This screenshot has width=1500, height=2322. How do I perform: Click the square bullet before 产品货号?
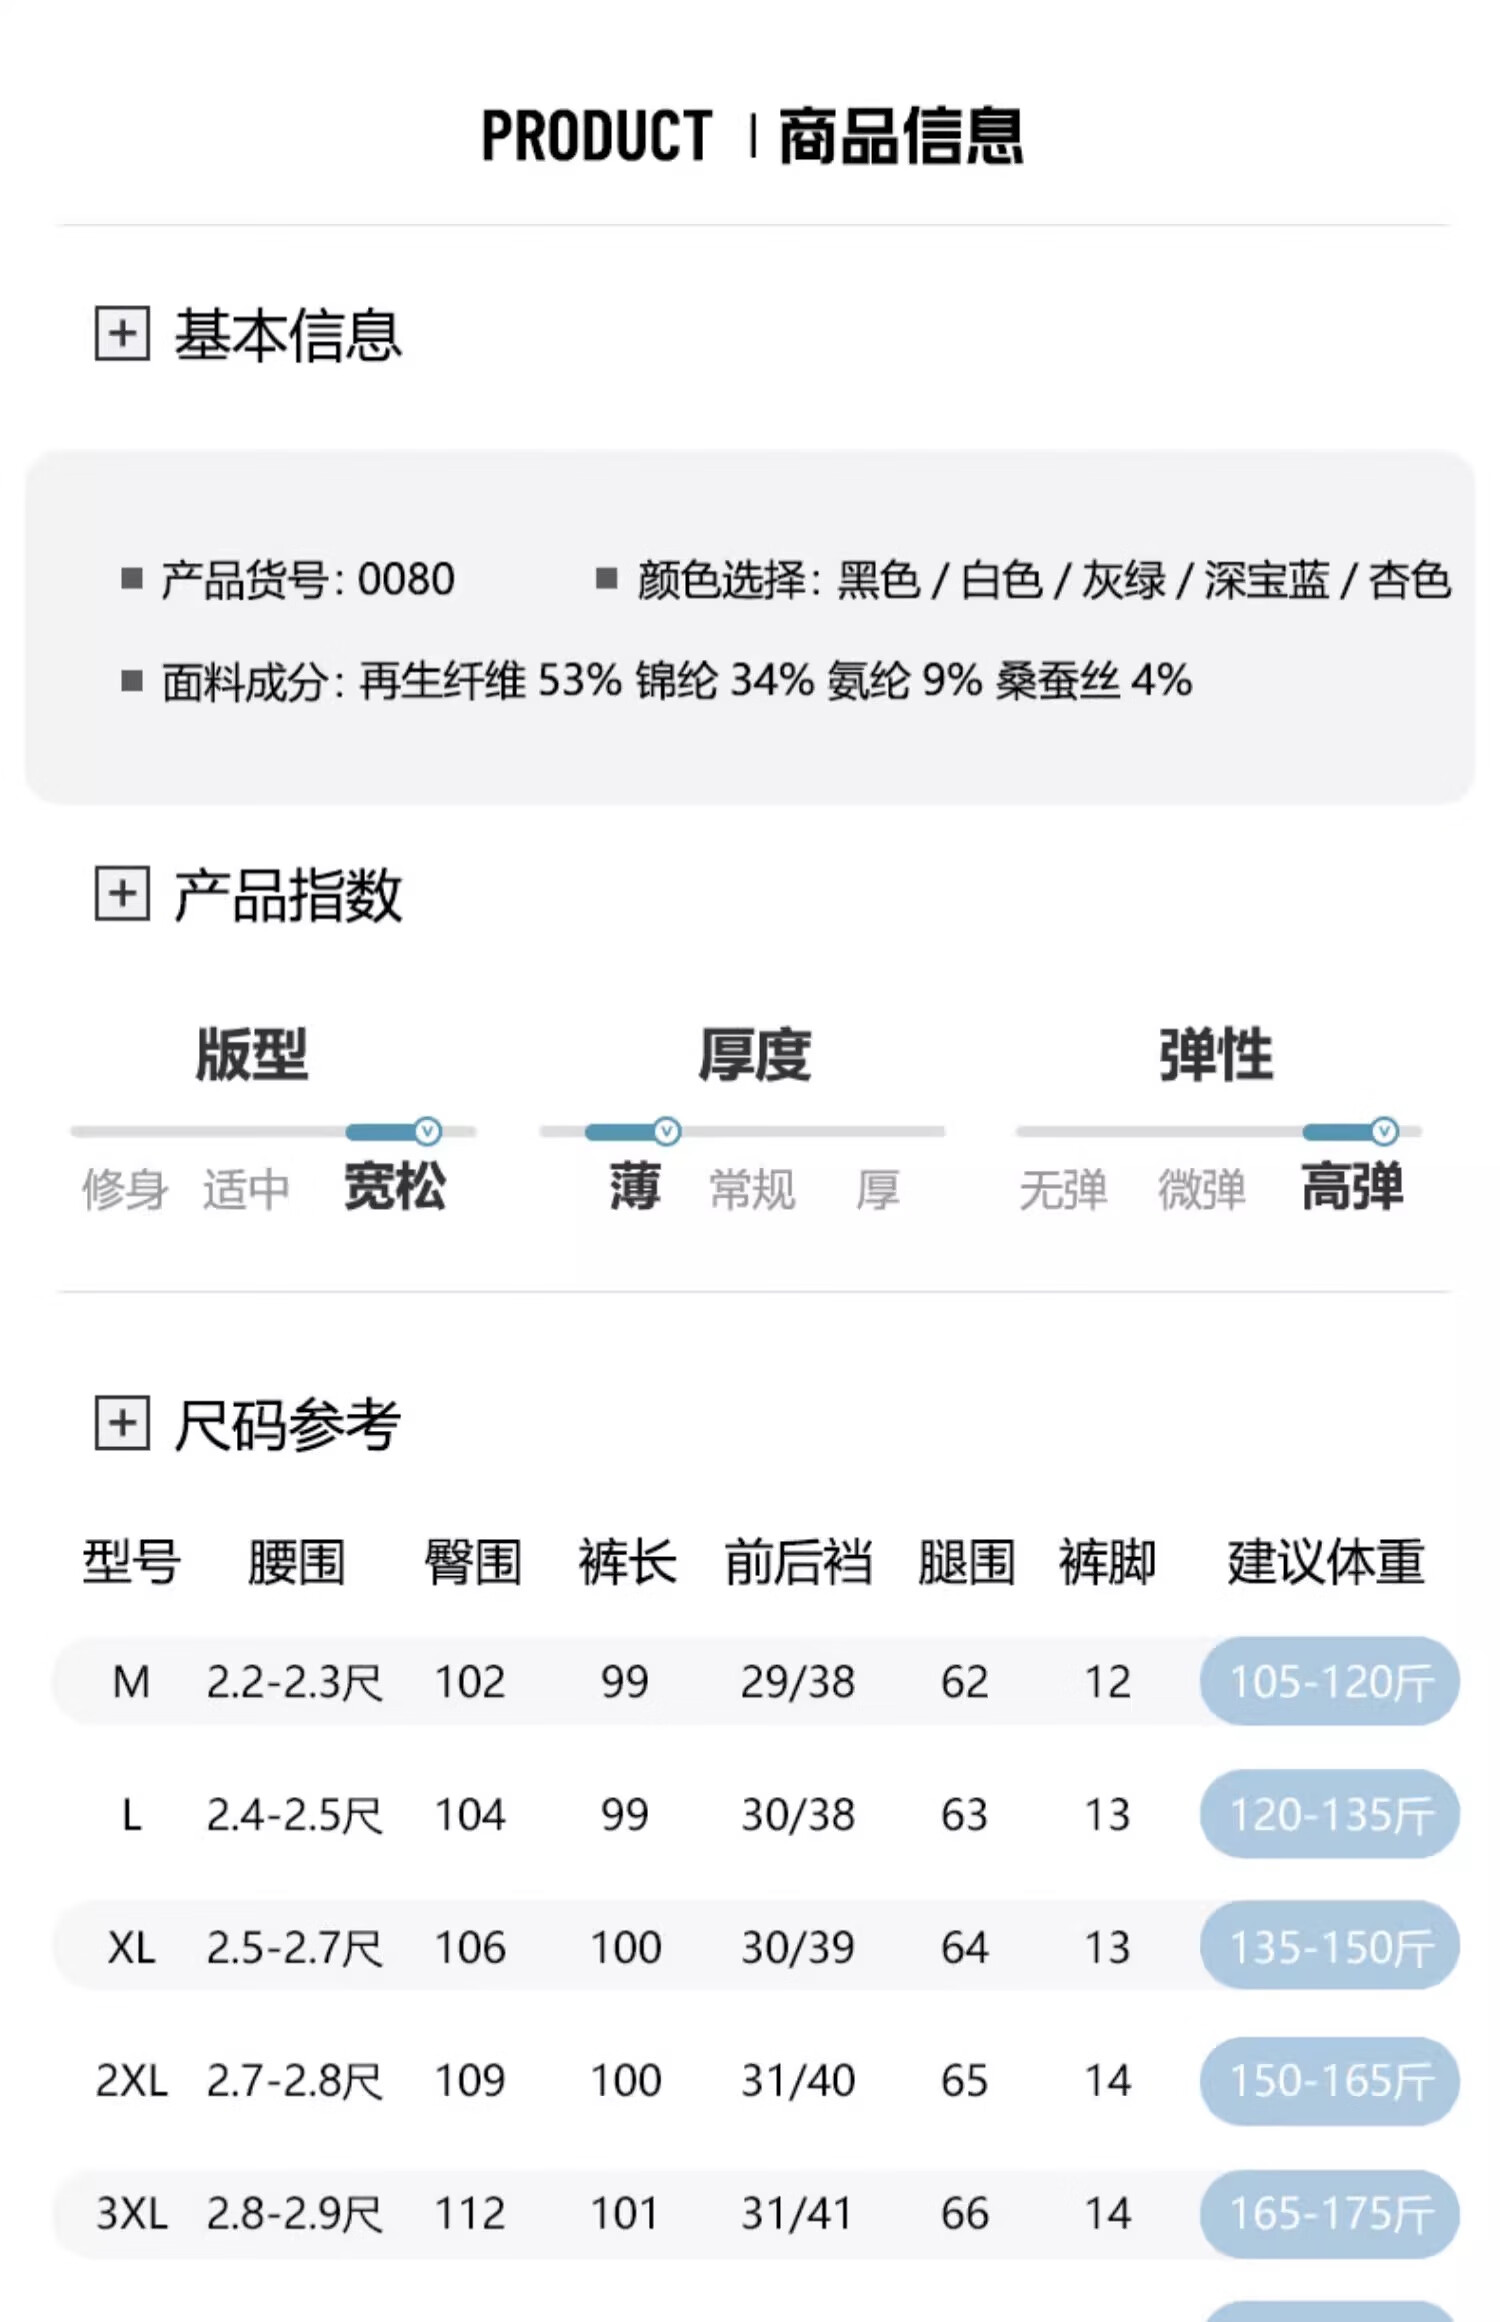pyautogui.click(x=132, y=578)
